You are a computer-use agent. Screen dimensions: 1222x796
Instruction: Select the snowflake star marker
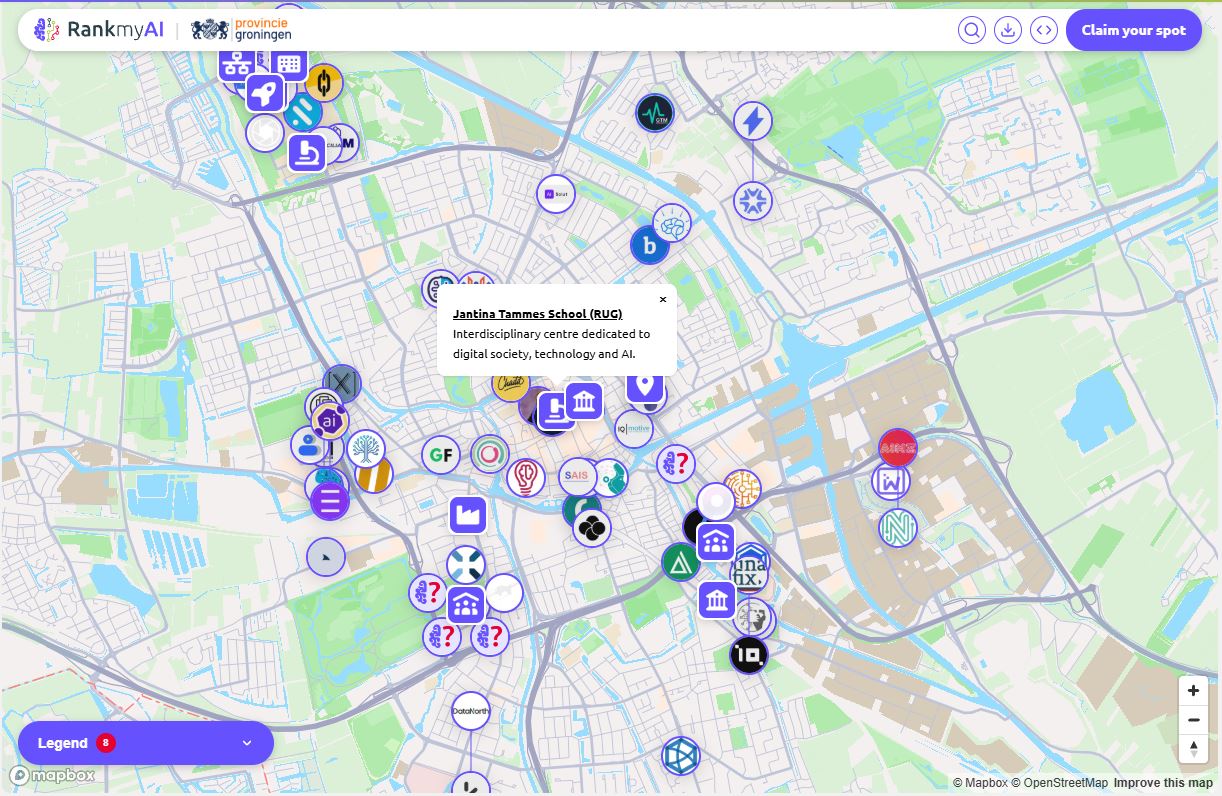coord(753,201)
